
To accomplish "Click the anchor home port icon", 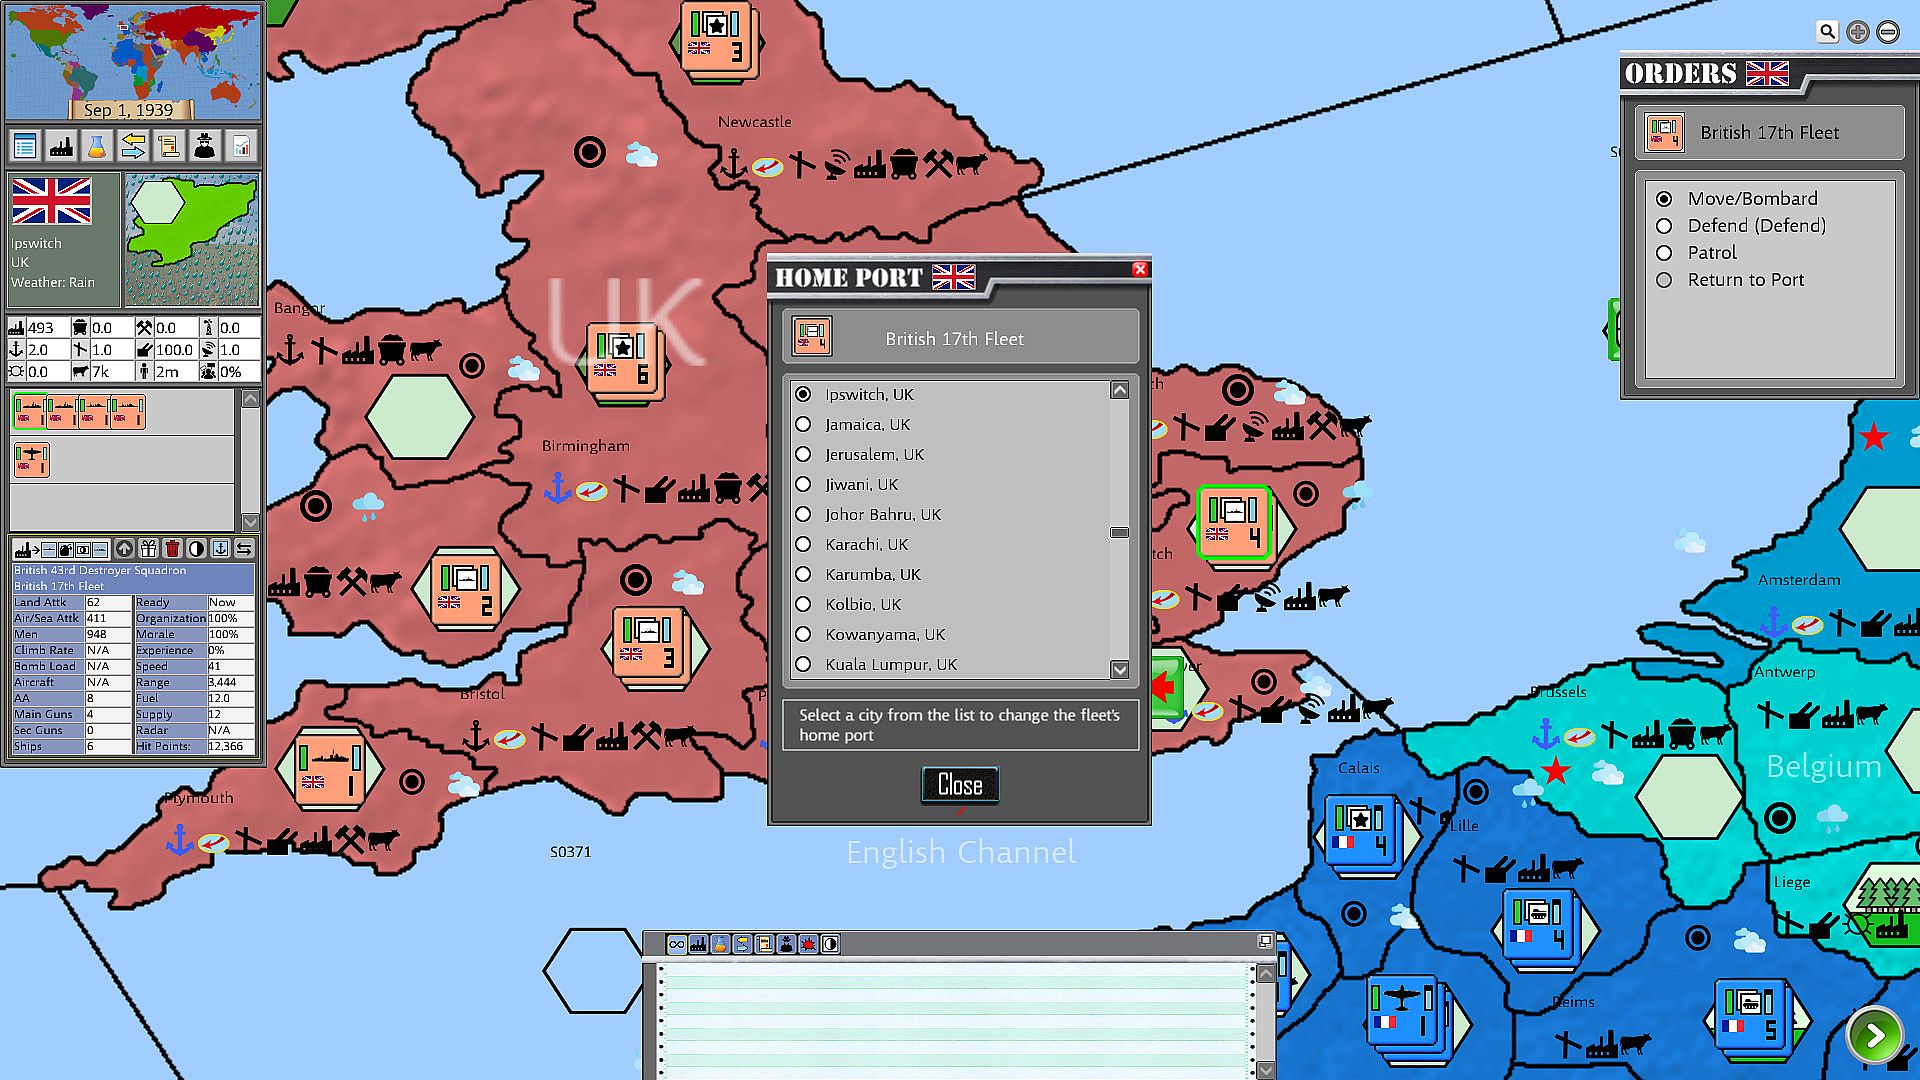I will coord(220,549).
